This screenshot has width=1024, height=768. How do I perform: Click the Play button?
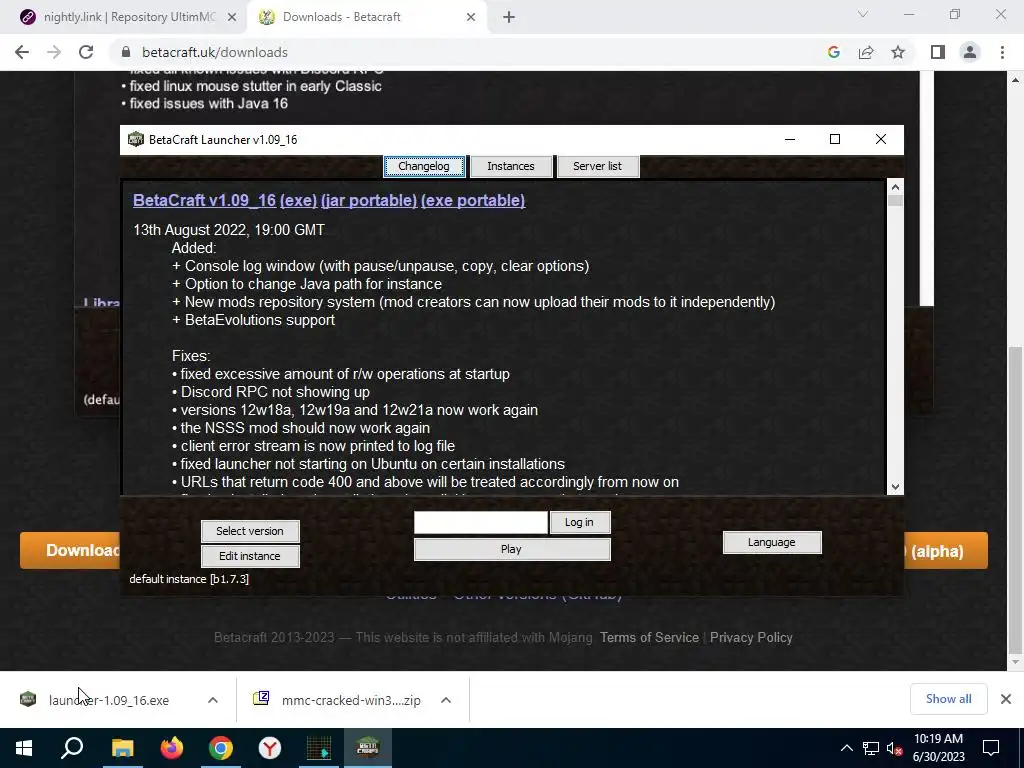click(512, 549)
